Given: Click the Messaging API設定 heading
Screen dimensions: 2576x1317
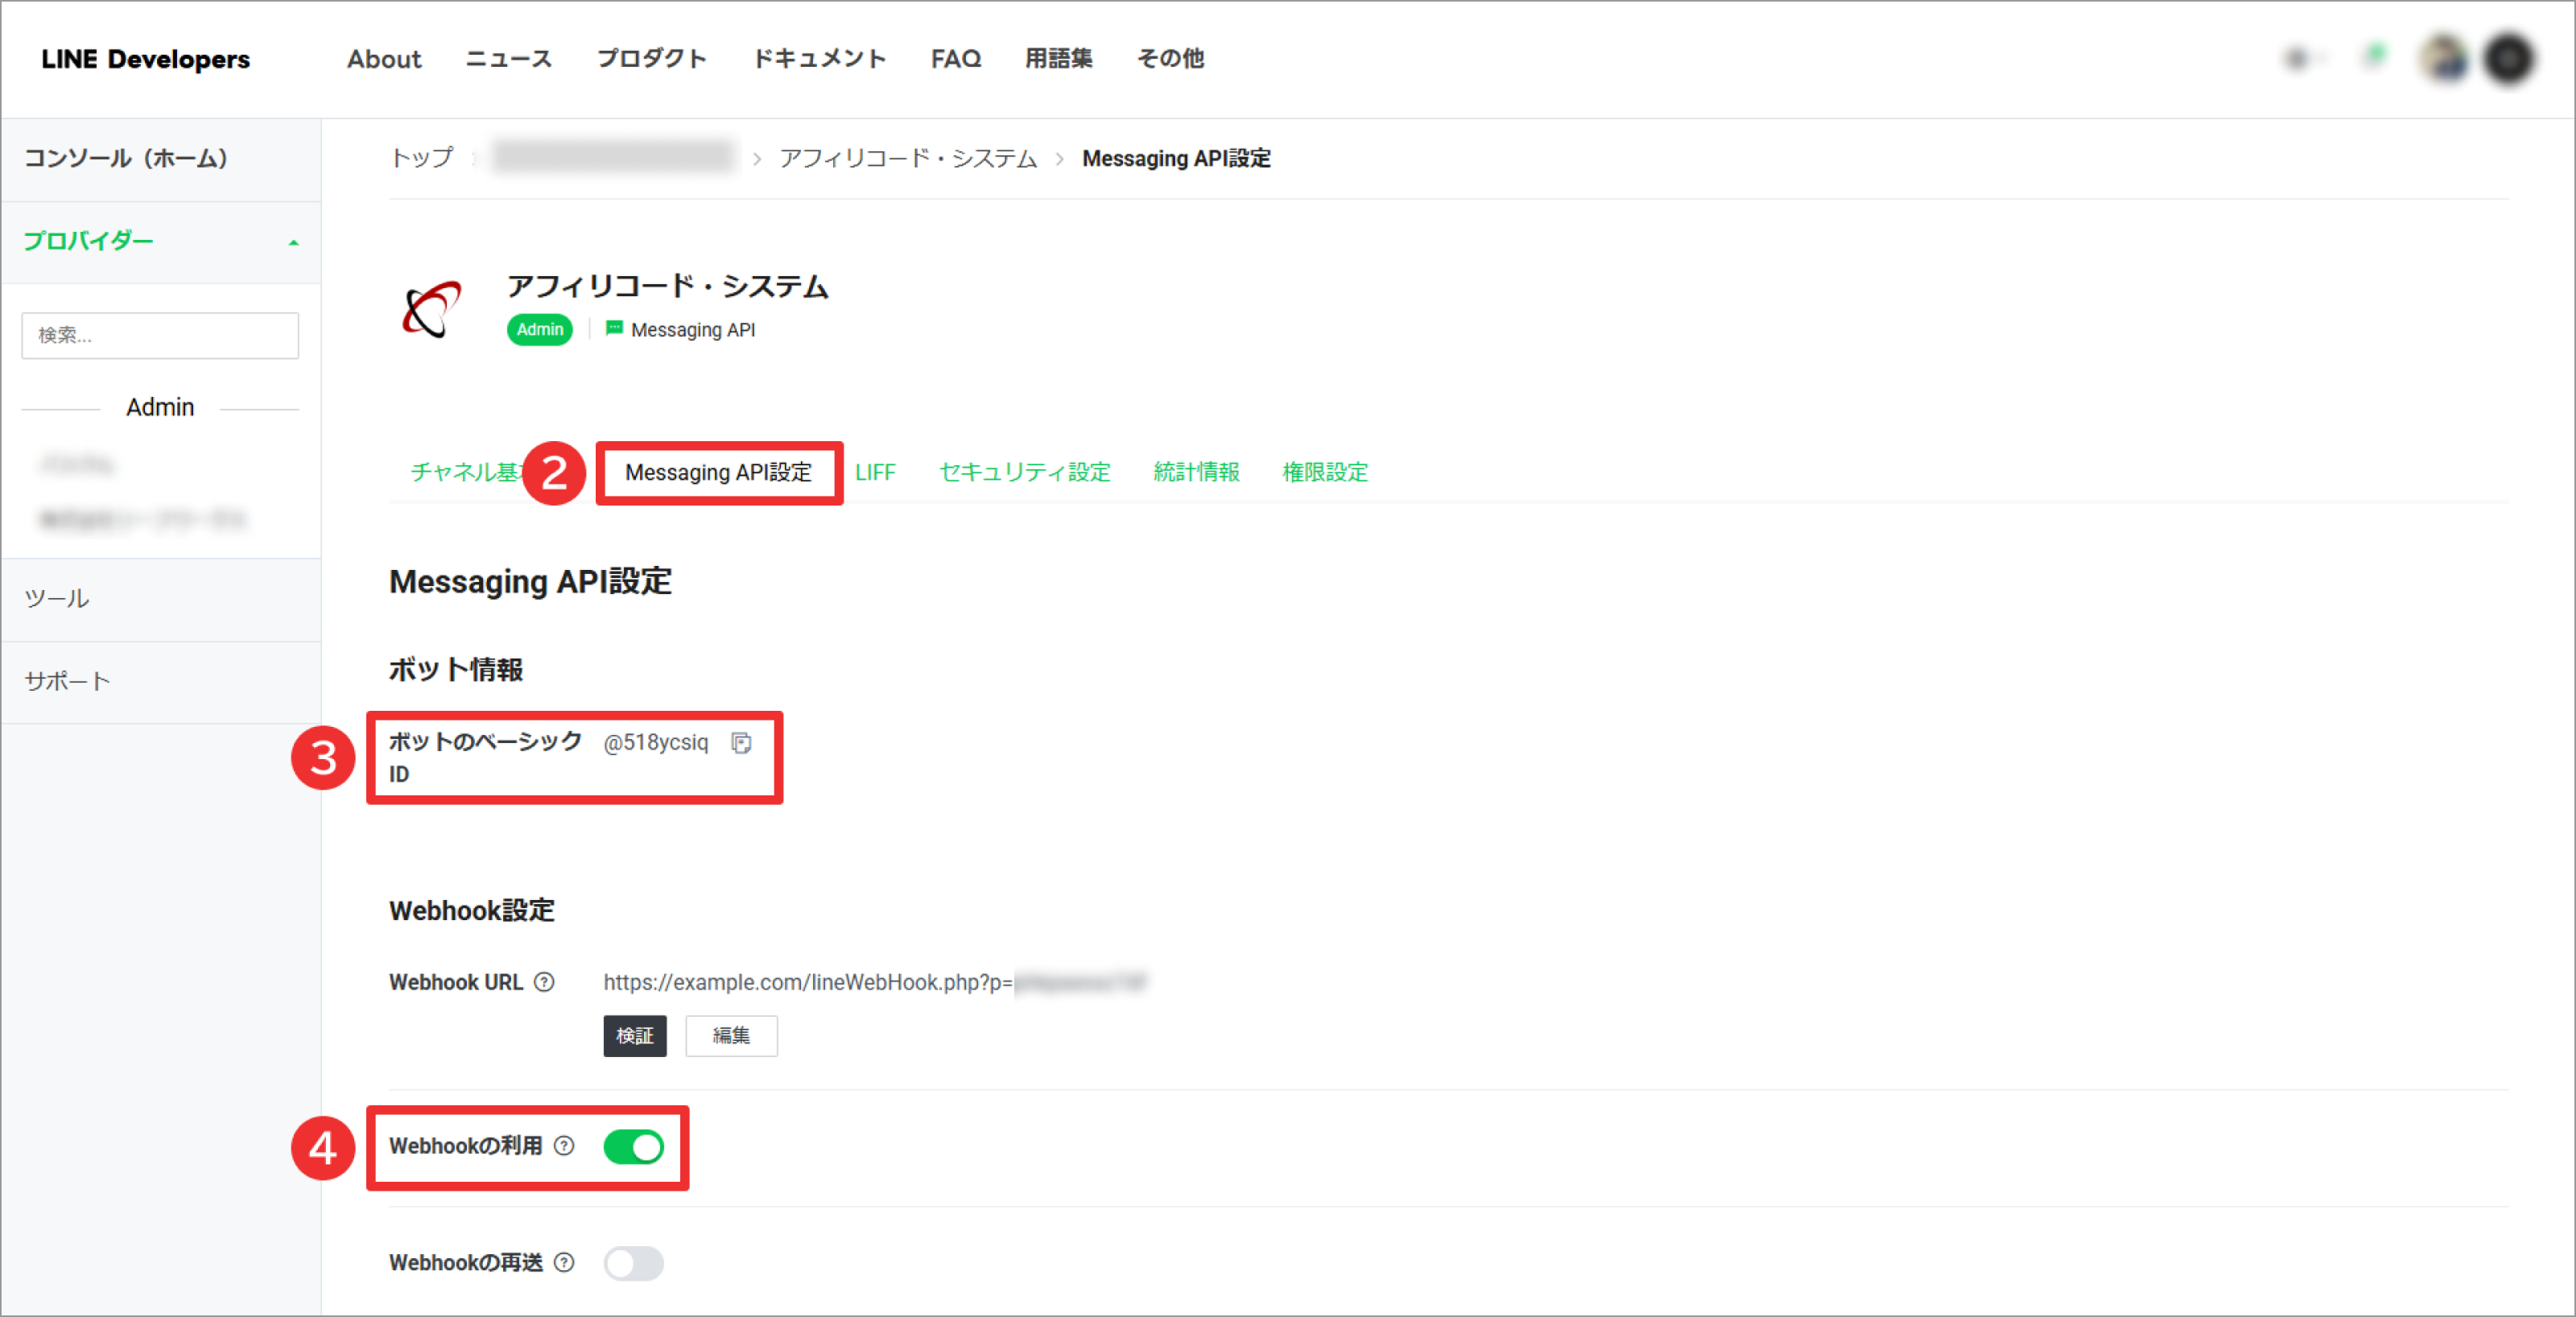Looking at the screenshot, I should click(x=530, y=582).
